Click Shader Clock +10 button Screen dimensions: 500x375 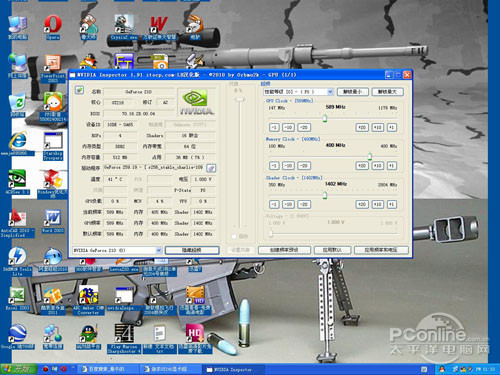[x=378, y=204]
